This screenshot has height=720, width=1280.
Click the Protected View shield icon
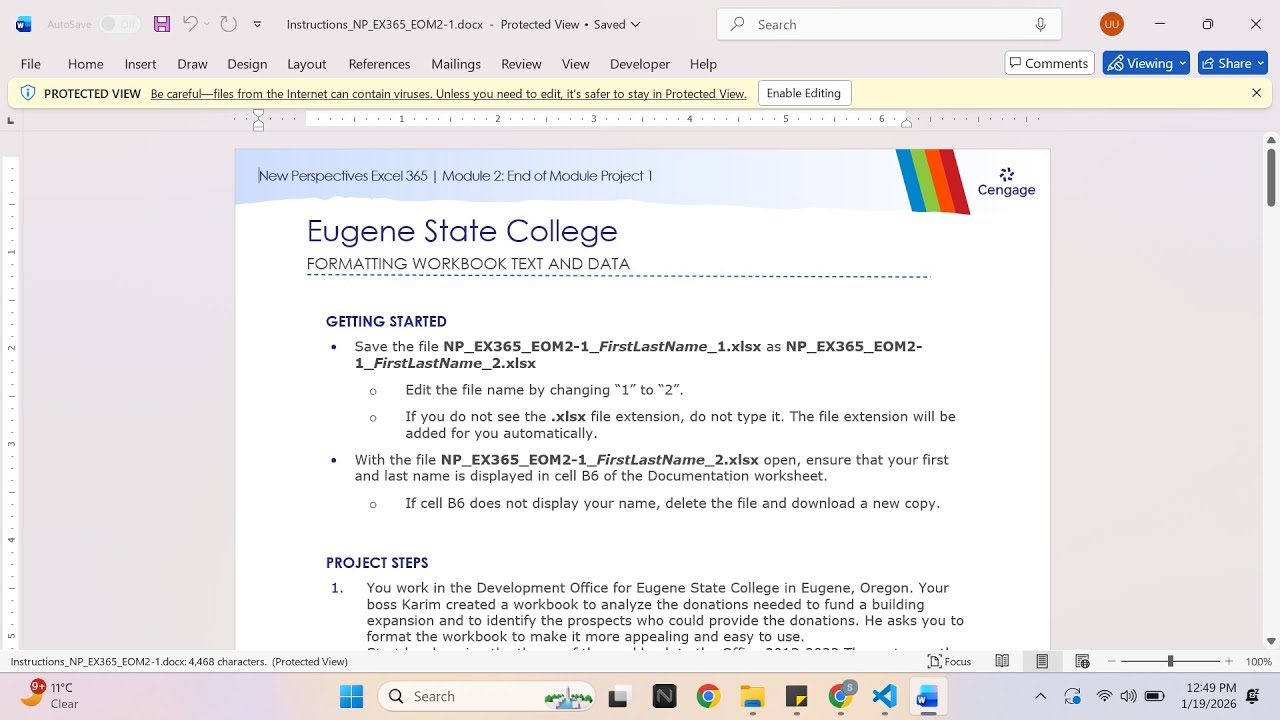28,93
